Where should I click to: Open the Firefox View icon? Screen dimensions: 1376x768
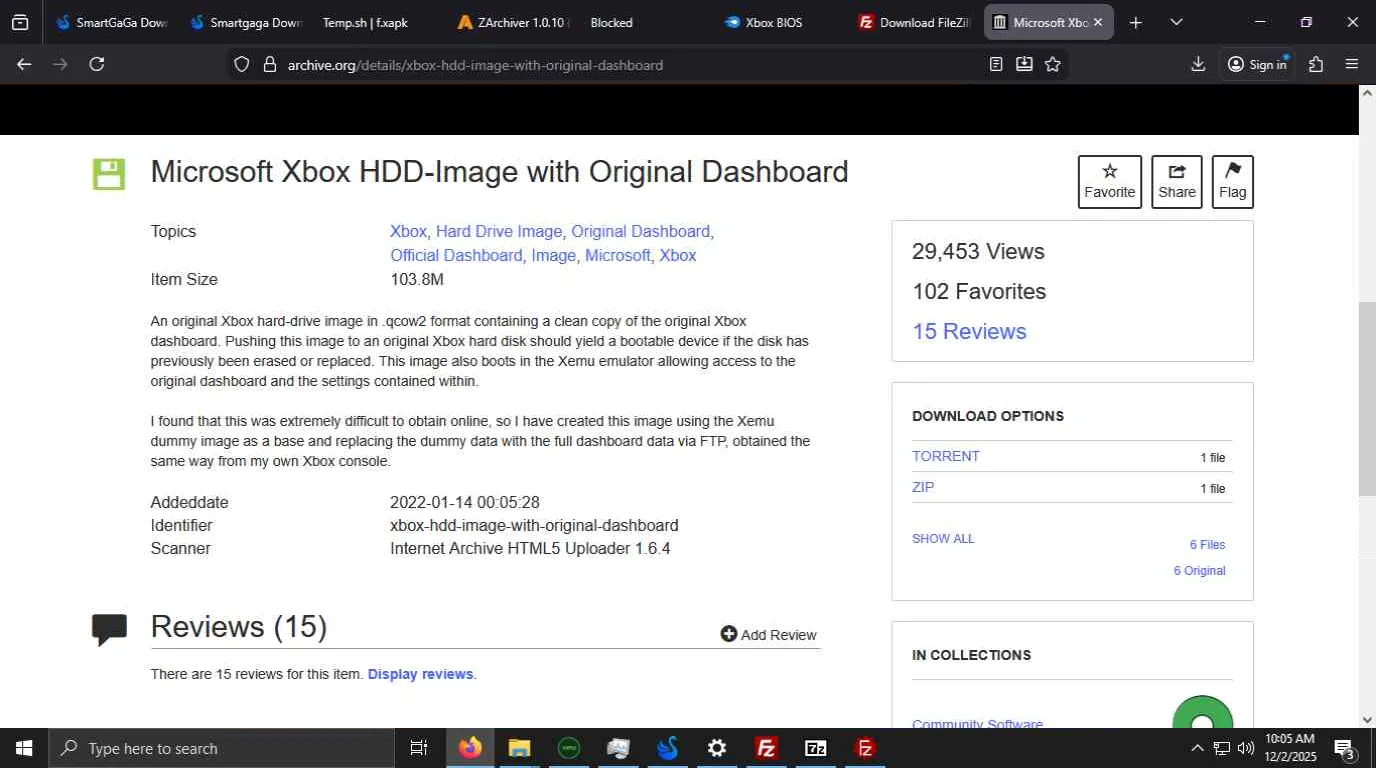20,22
